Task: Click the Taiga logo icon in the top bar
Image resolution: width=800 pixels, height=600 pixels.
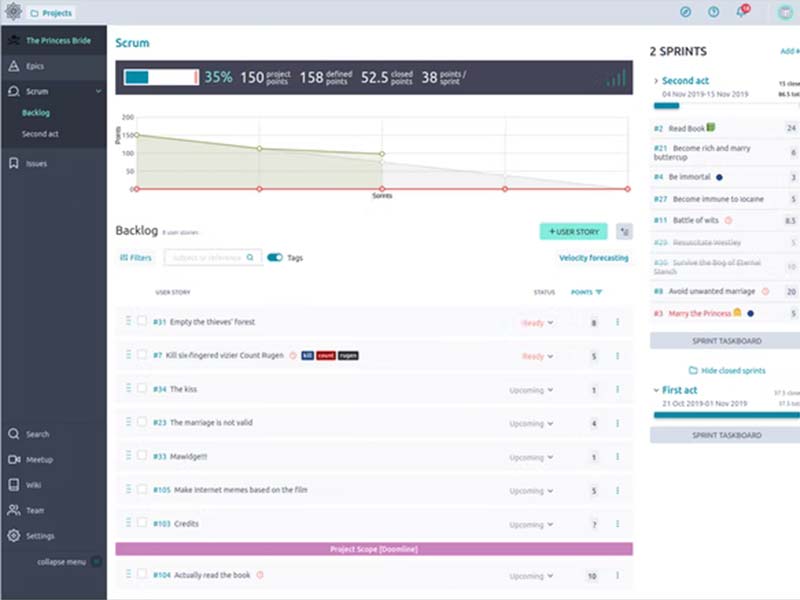Action: tap(14, 11)
